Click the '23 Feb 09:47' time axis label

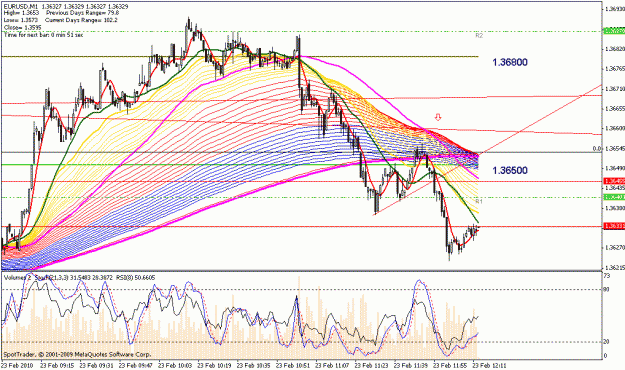click(136, 365)
